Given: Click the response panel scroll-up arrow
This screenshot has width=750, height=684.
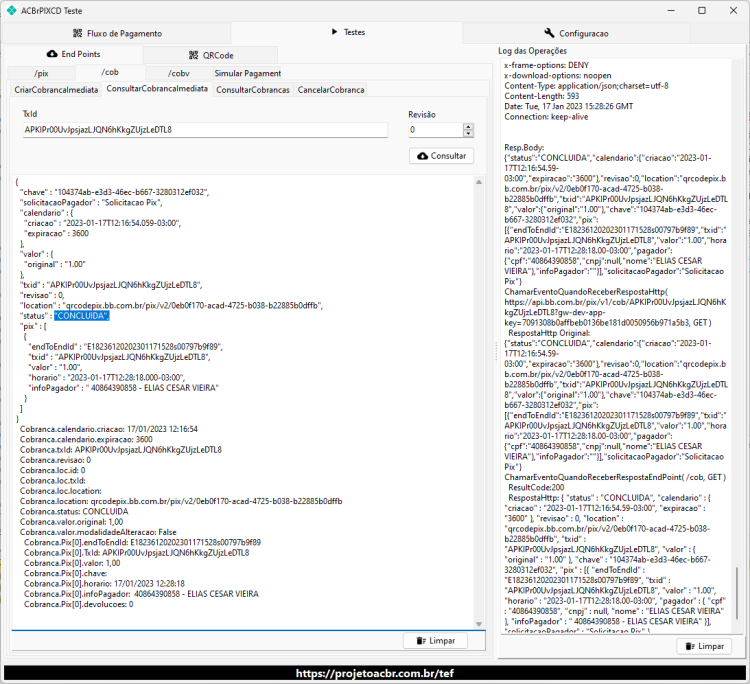Looking at the screenshot, I should (479, 182).
